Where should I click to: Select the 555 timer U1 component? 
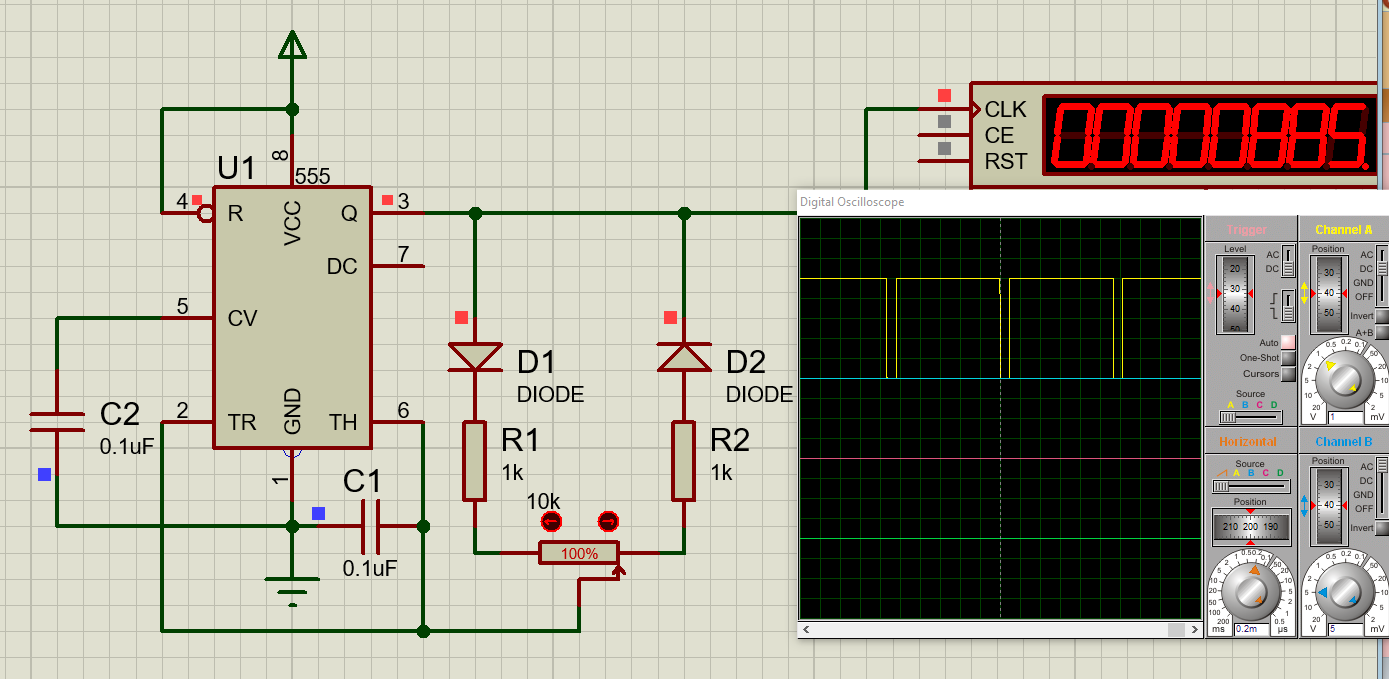coord(291,317)
